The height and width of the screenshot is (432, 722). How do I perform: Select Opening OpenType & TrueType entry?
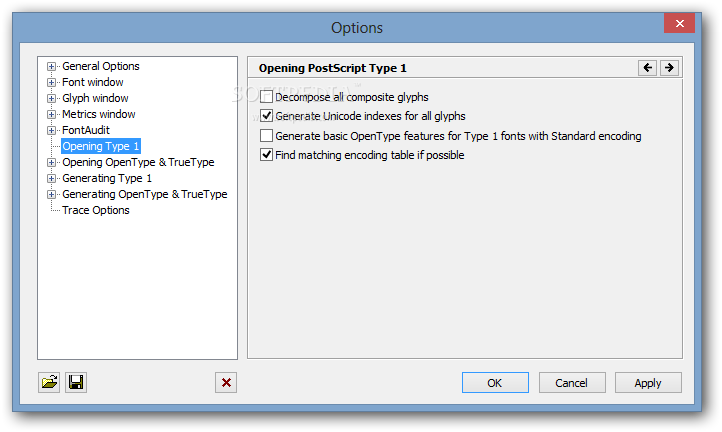138,162
